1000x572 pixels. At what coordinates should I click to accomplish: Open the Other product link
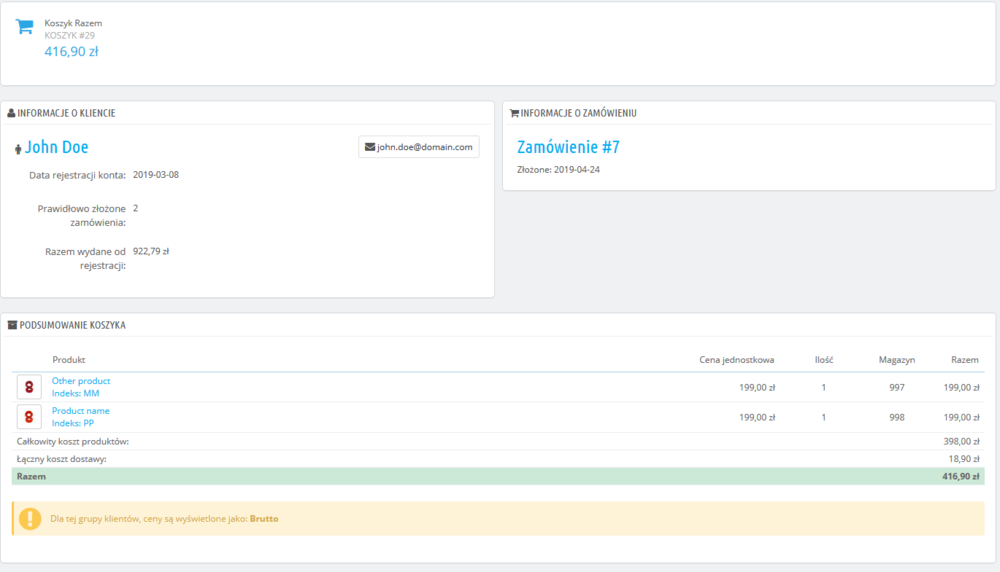coord(81,381)
